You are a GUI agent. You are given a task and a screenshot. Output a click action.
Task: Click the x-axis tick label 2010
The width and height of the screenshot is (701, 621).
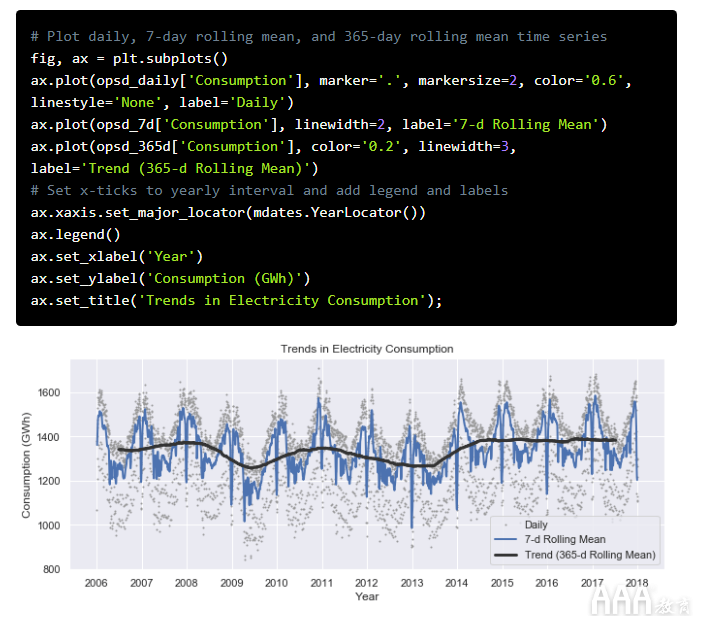point(276,583)
